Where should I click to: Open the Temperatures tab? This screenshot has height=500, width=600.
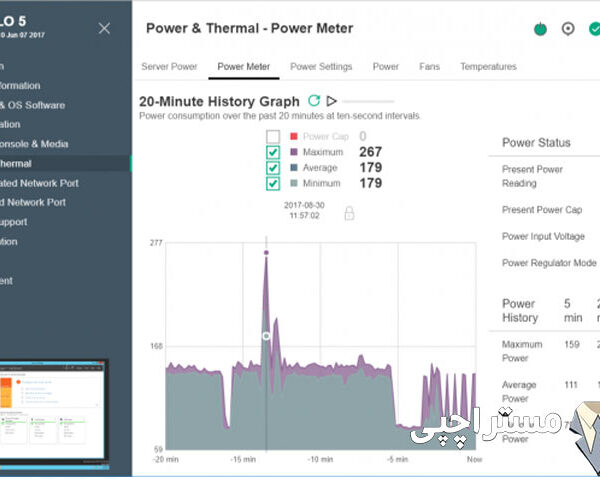click(488, 67)
